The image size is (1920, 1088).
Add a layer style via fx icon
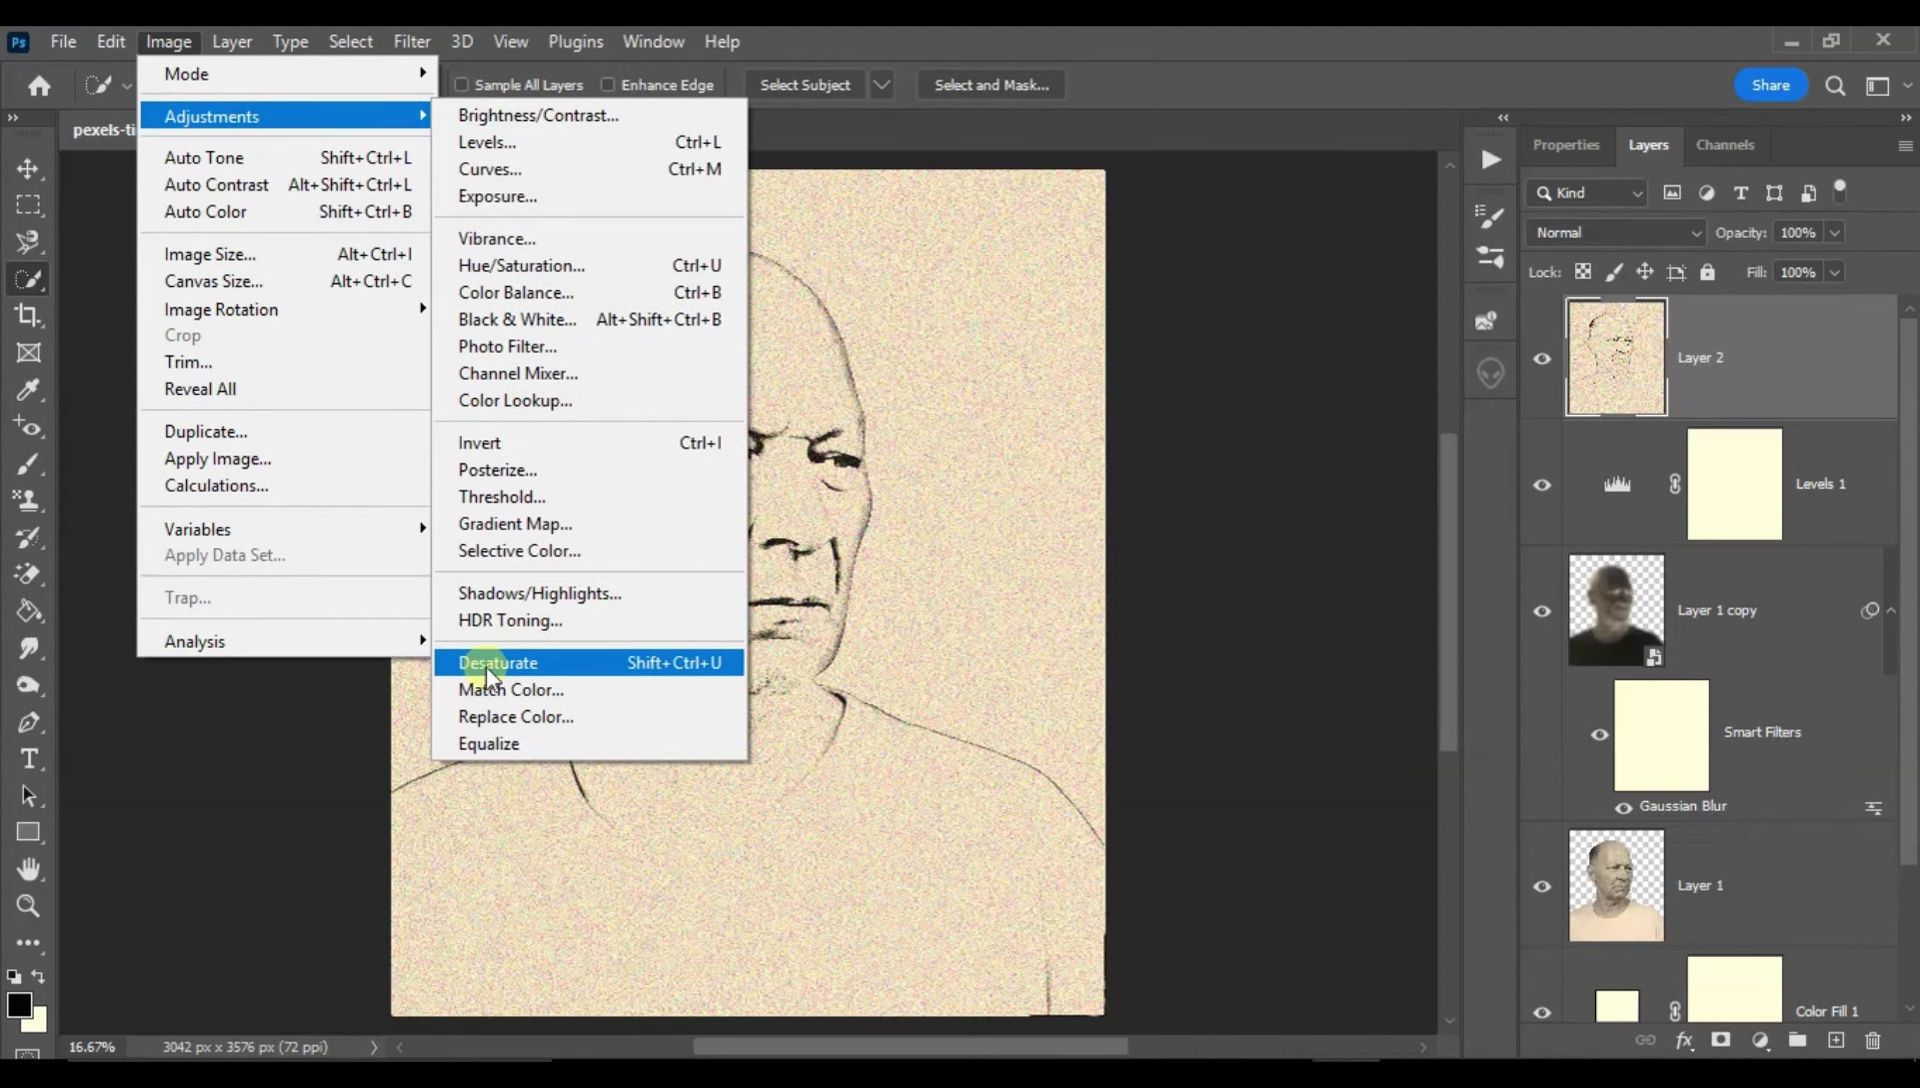(1684, 1040)
